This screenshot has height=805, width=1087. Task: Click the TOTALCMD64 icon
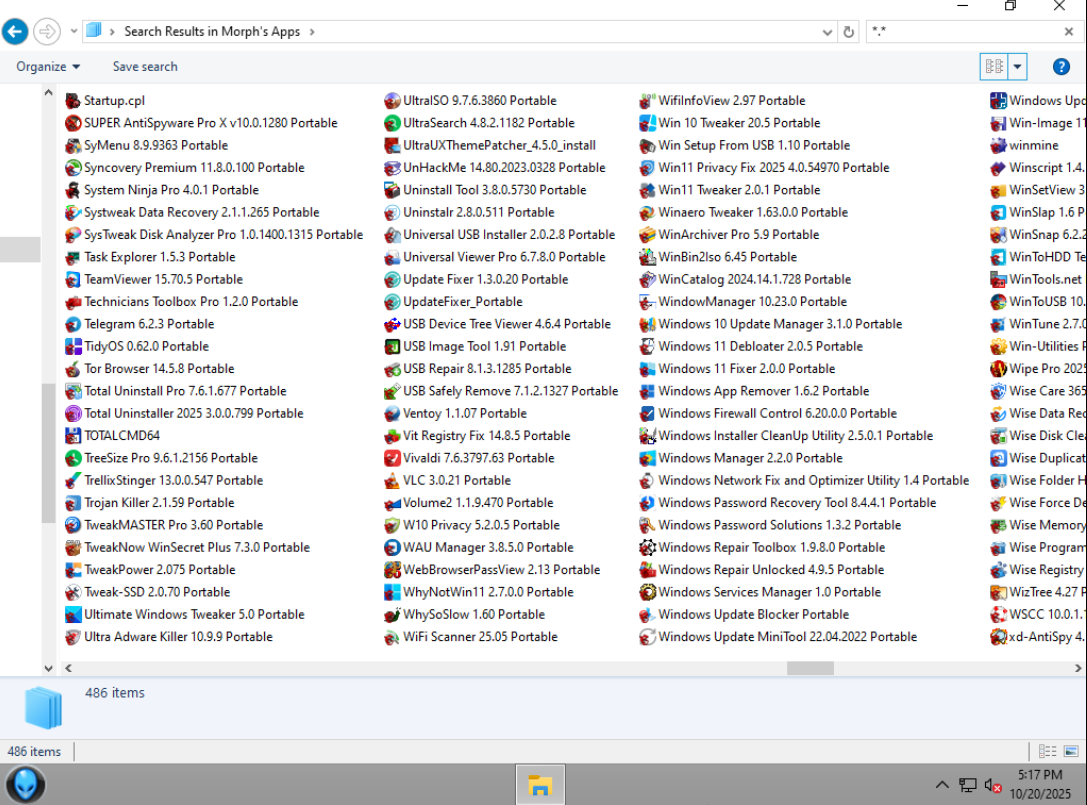pos(73,435)
